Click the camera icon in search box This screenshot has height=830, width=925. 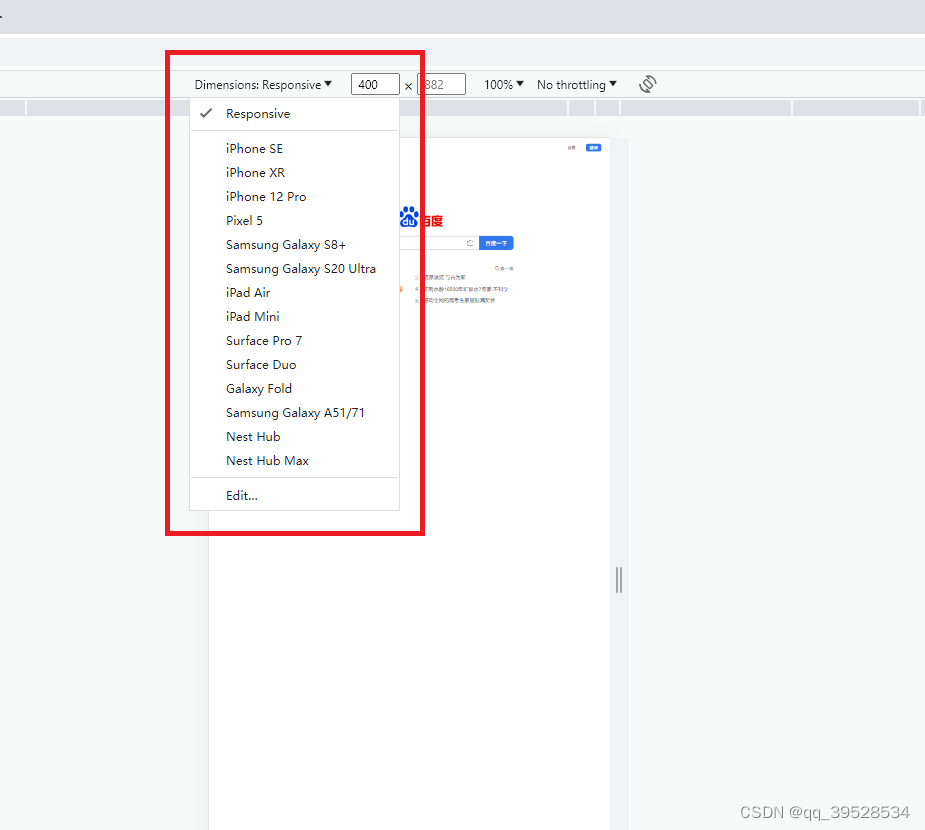click(470, 243)
